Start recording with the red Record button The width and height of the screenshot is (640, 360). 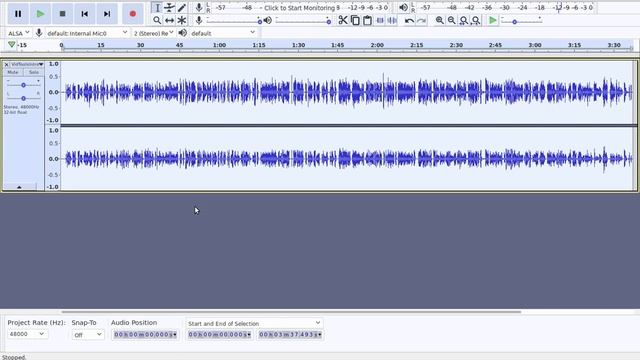tap(133, 13)
